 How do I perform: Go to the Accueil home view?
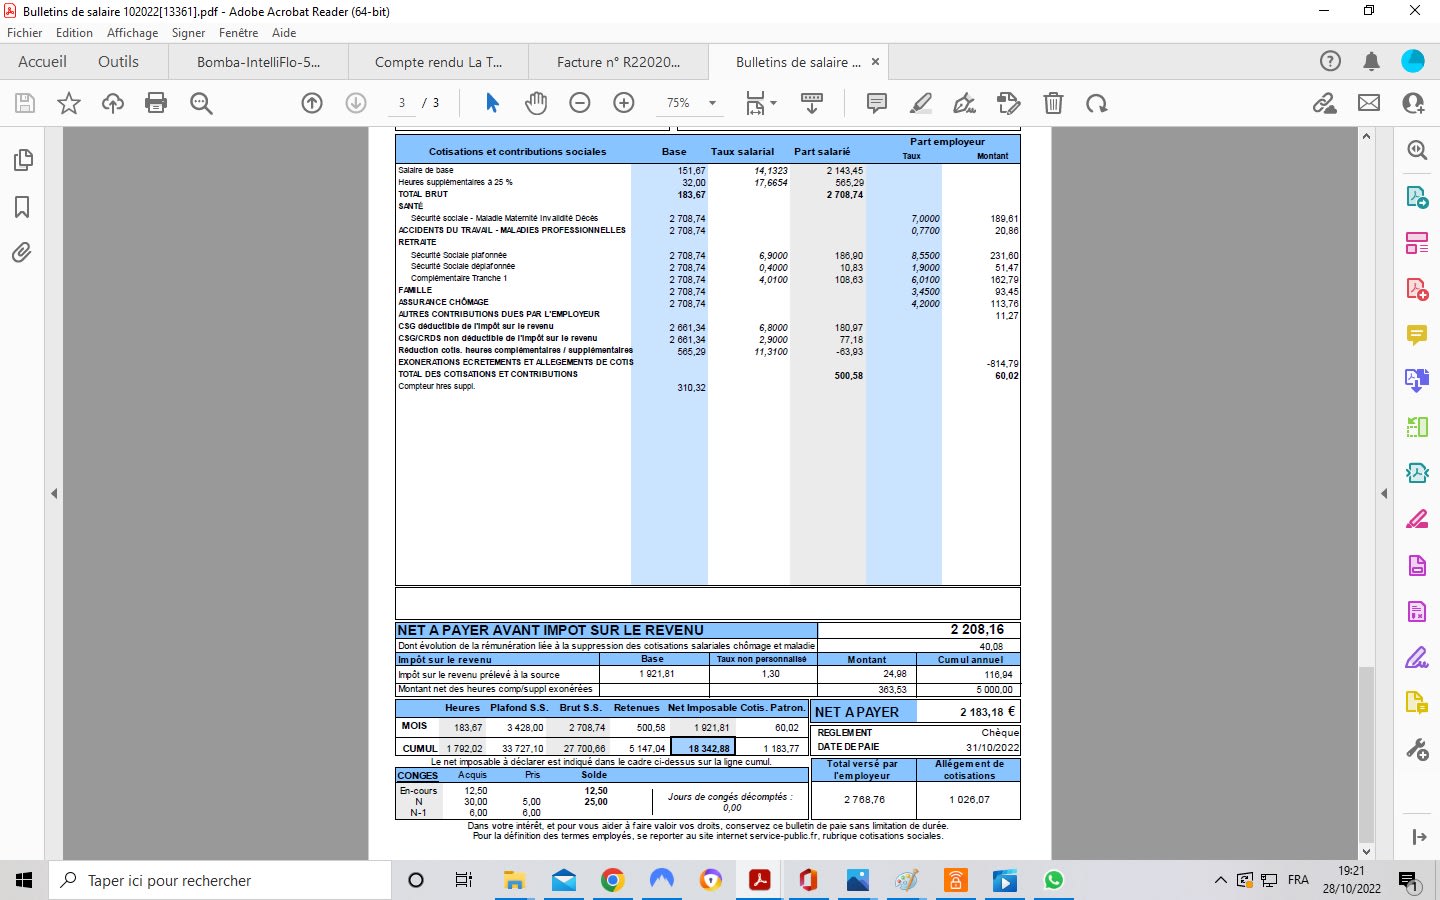point(42,62)
